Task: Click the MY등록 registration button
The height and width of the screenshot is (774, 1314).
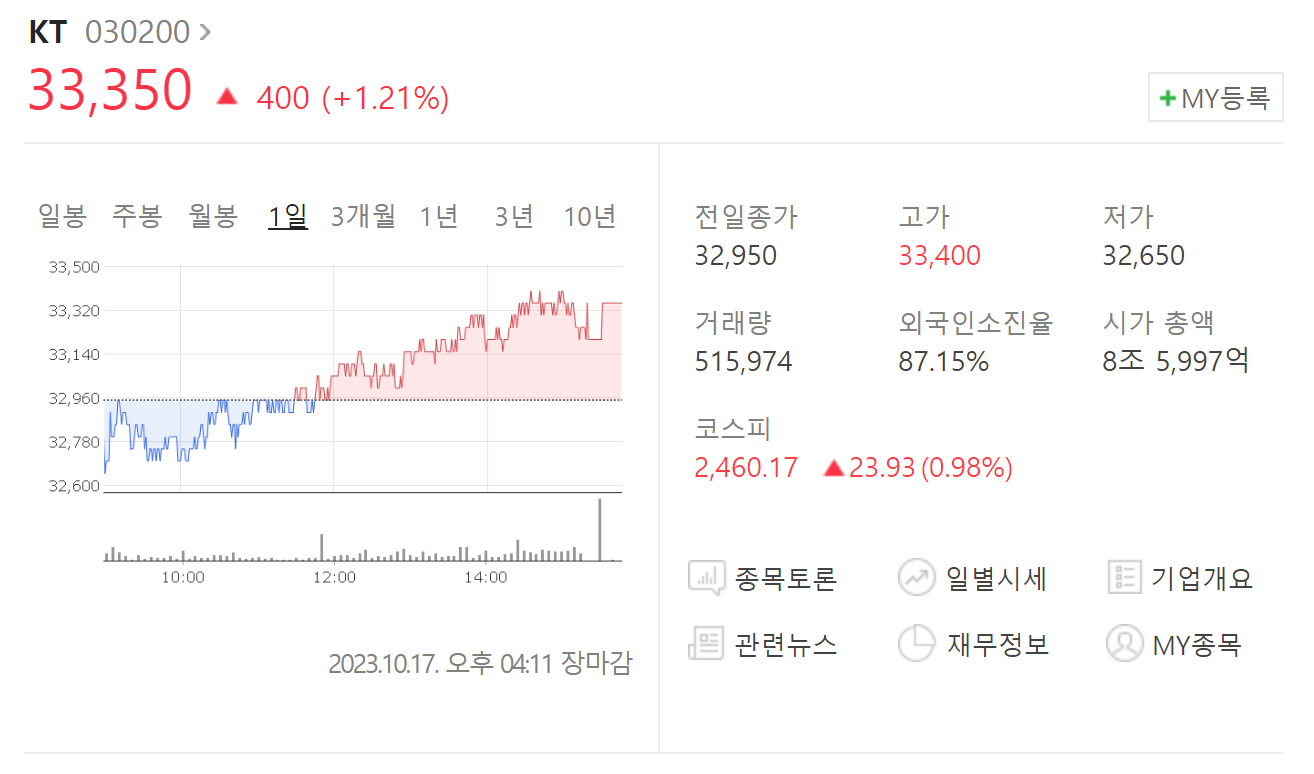Action: 1215,97
